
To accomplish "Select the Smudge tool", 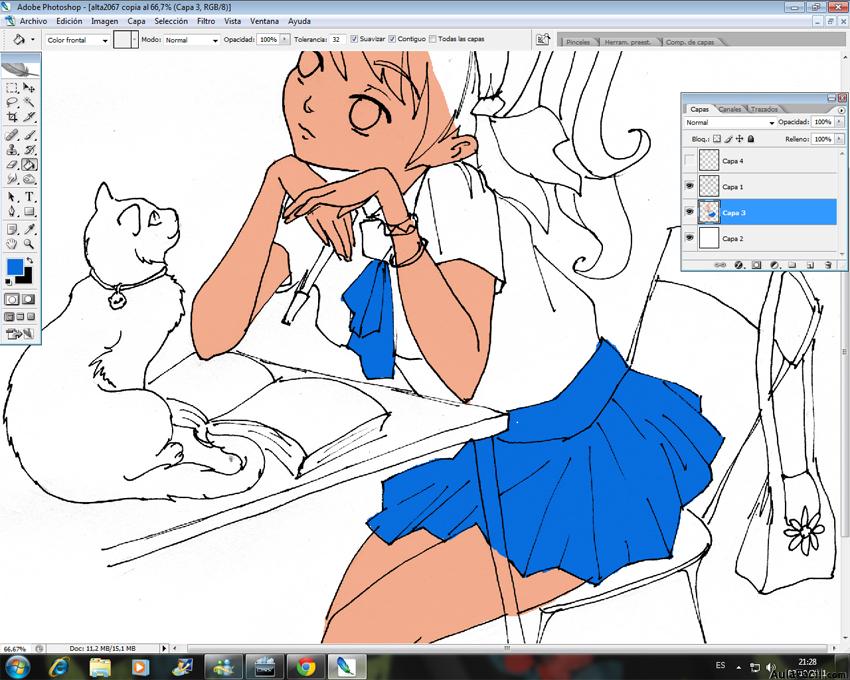I will click(12, 179).
